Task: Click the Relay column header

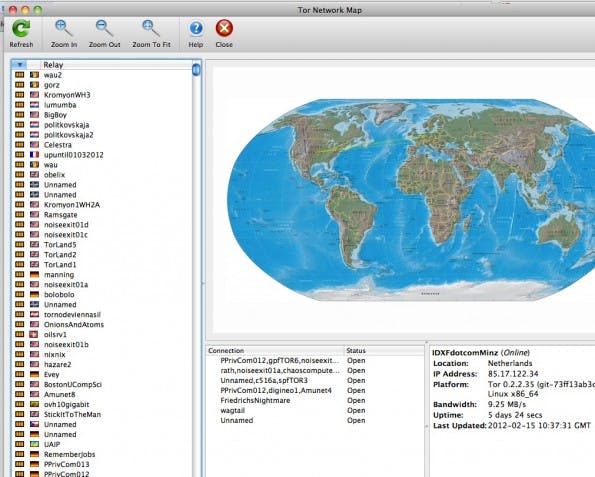Action: tap(116, 65)
